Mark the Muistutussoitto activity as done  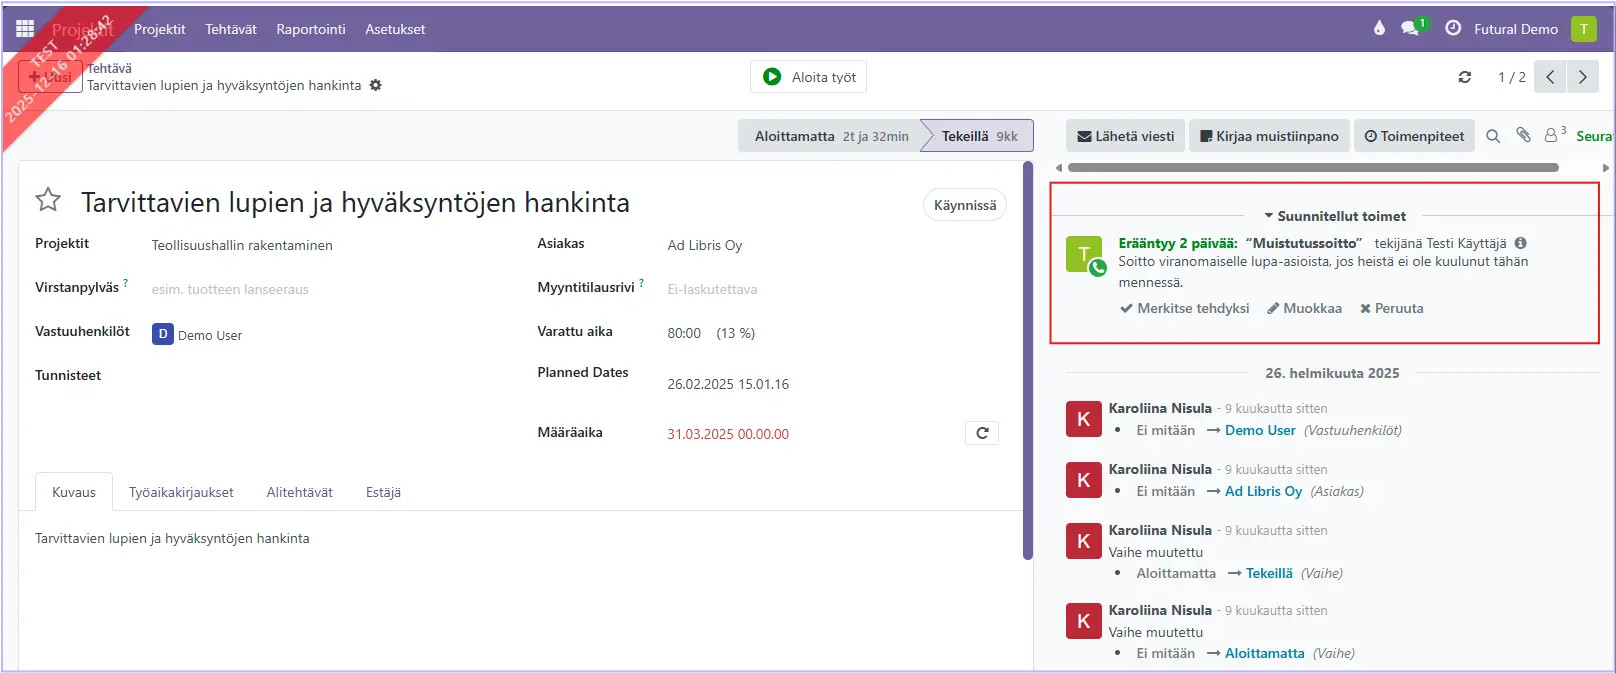[x=1185, y=308]
